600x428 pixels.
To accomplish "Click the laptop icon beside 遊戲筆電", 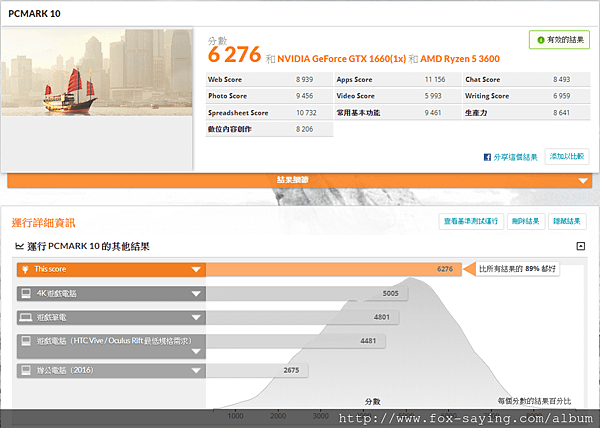I will pyautogui.click(x=26, y=317).
